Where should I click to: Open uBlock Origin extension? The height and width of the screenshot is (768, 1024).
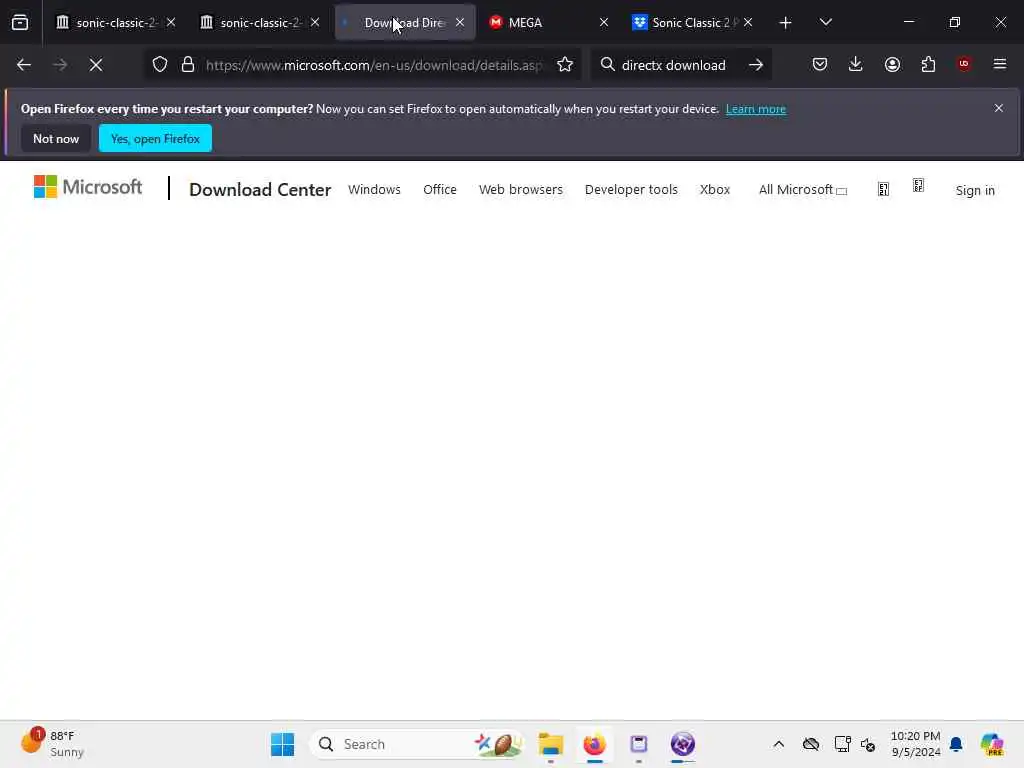(x=964, y=64)
